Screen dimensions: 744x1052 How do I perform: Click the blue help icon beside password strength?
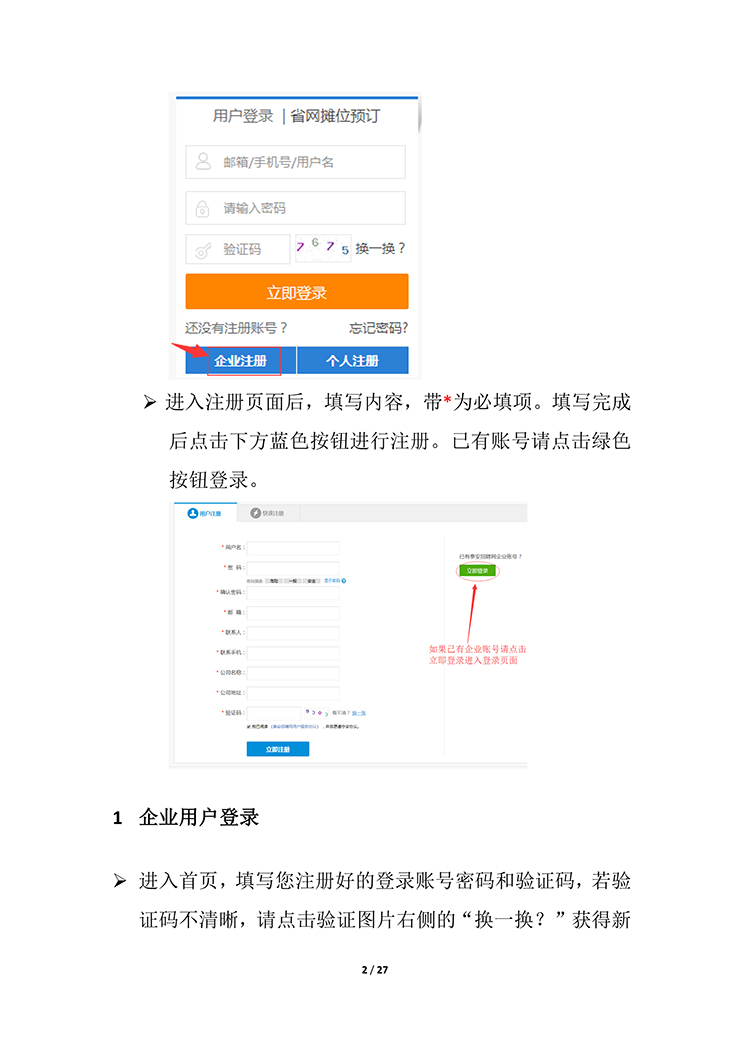tap(343, 580)
